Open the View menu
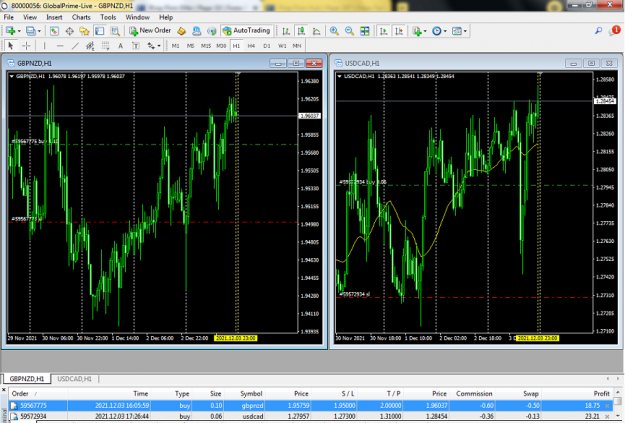This screenshot has width=625, height=423. coord(30,17)
